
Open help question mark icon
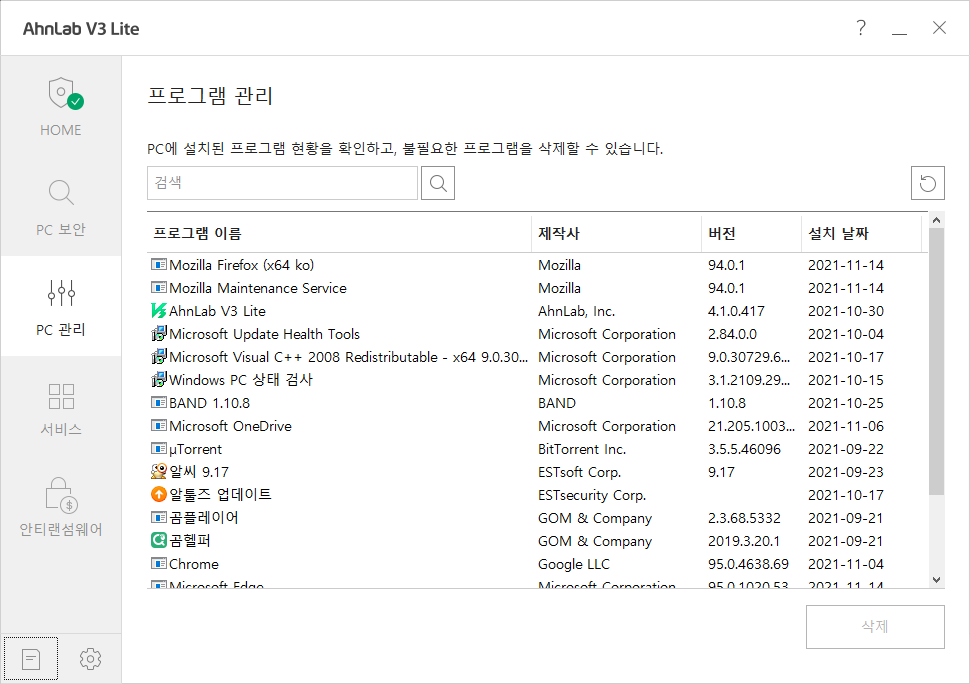[861, 28]
